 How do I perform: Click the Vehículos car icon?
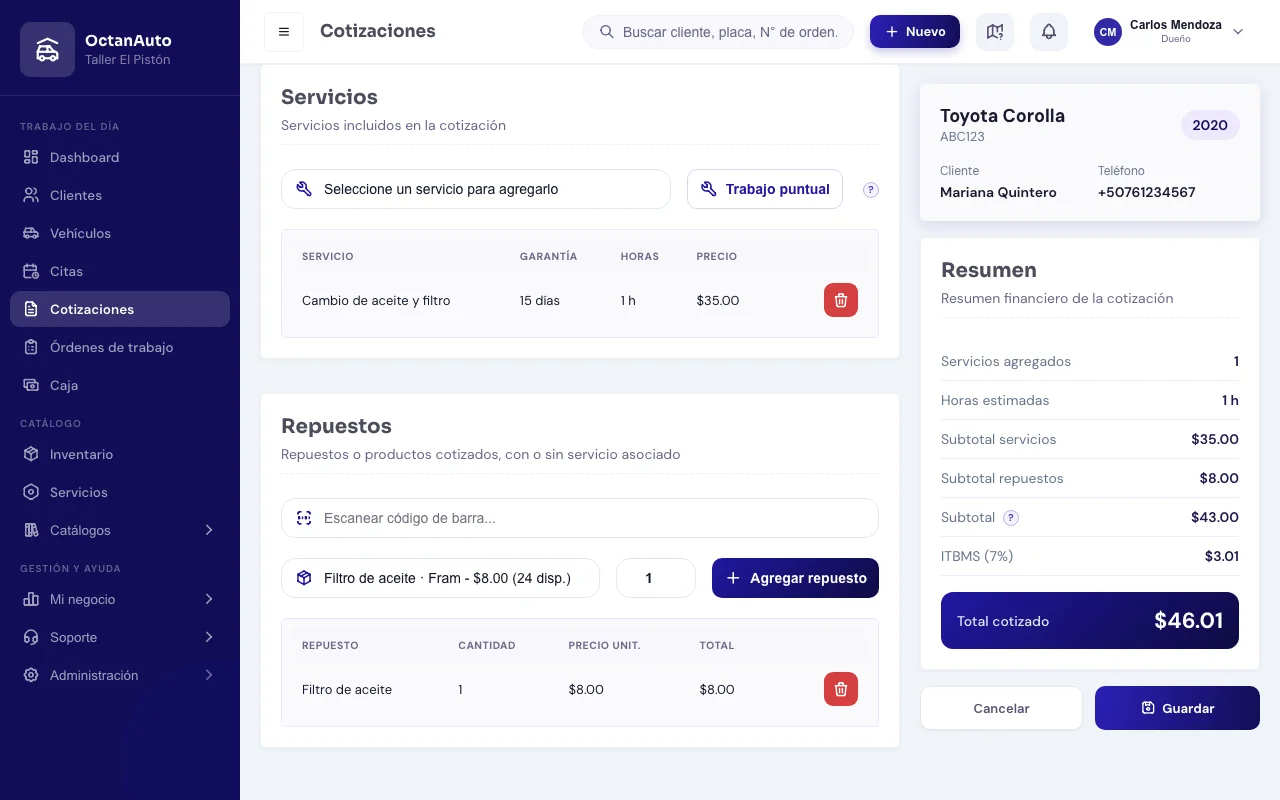click(31, 233)
